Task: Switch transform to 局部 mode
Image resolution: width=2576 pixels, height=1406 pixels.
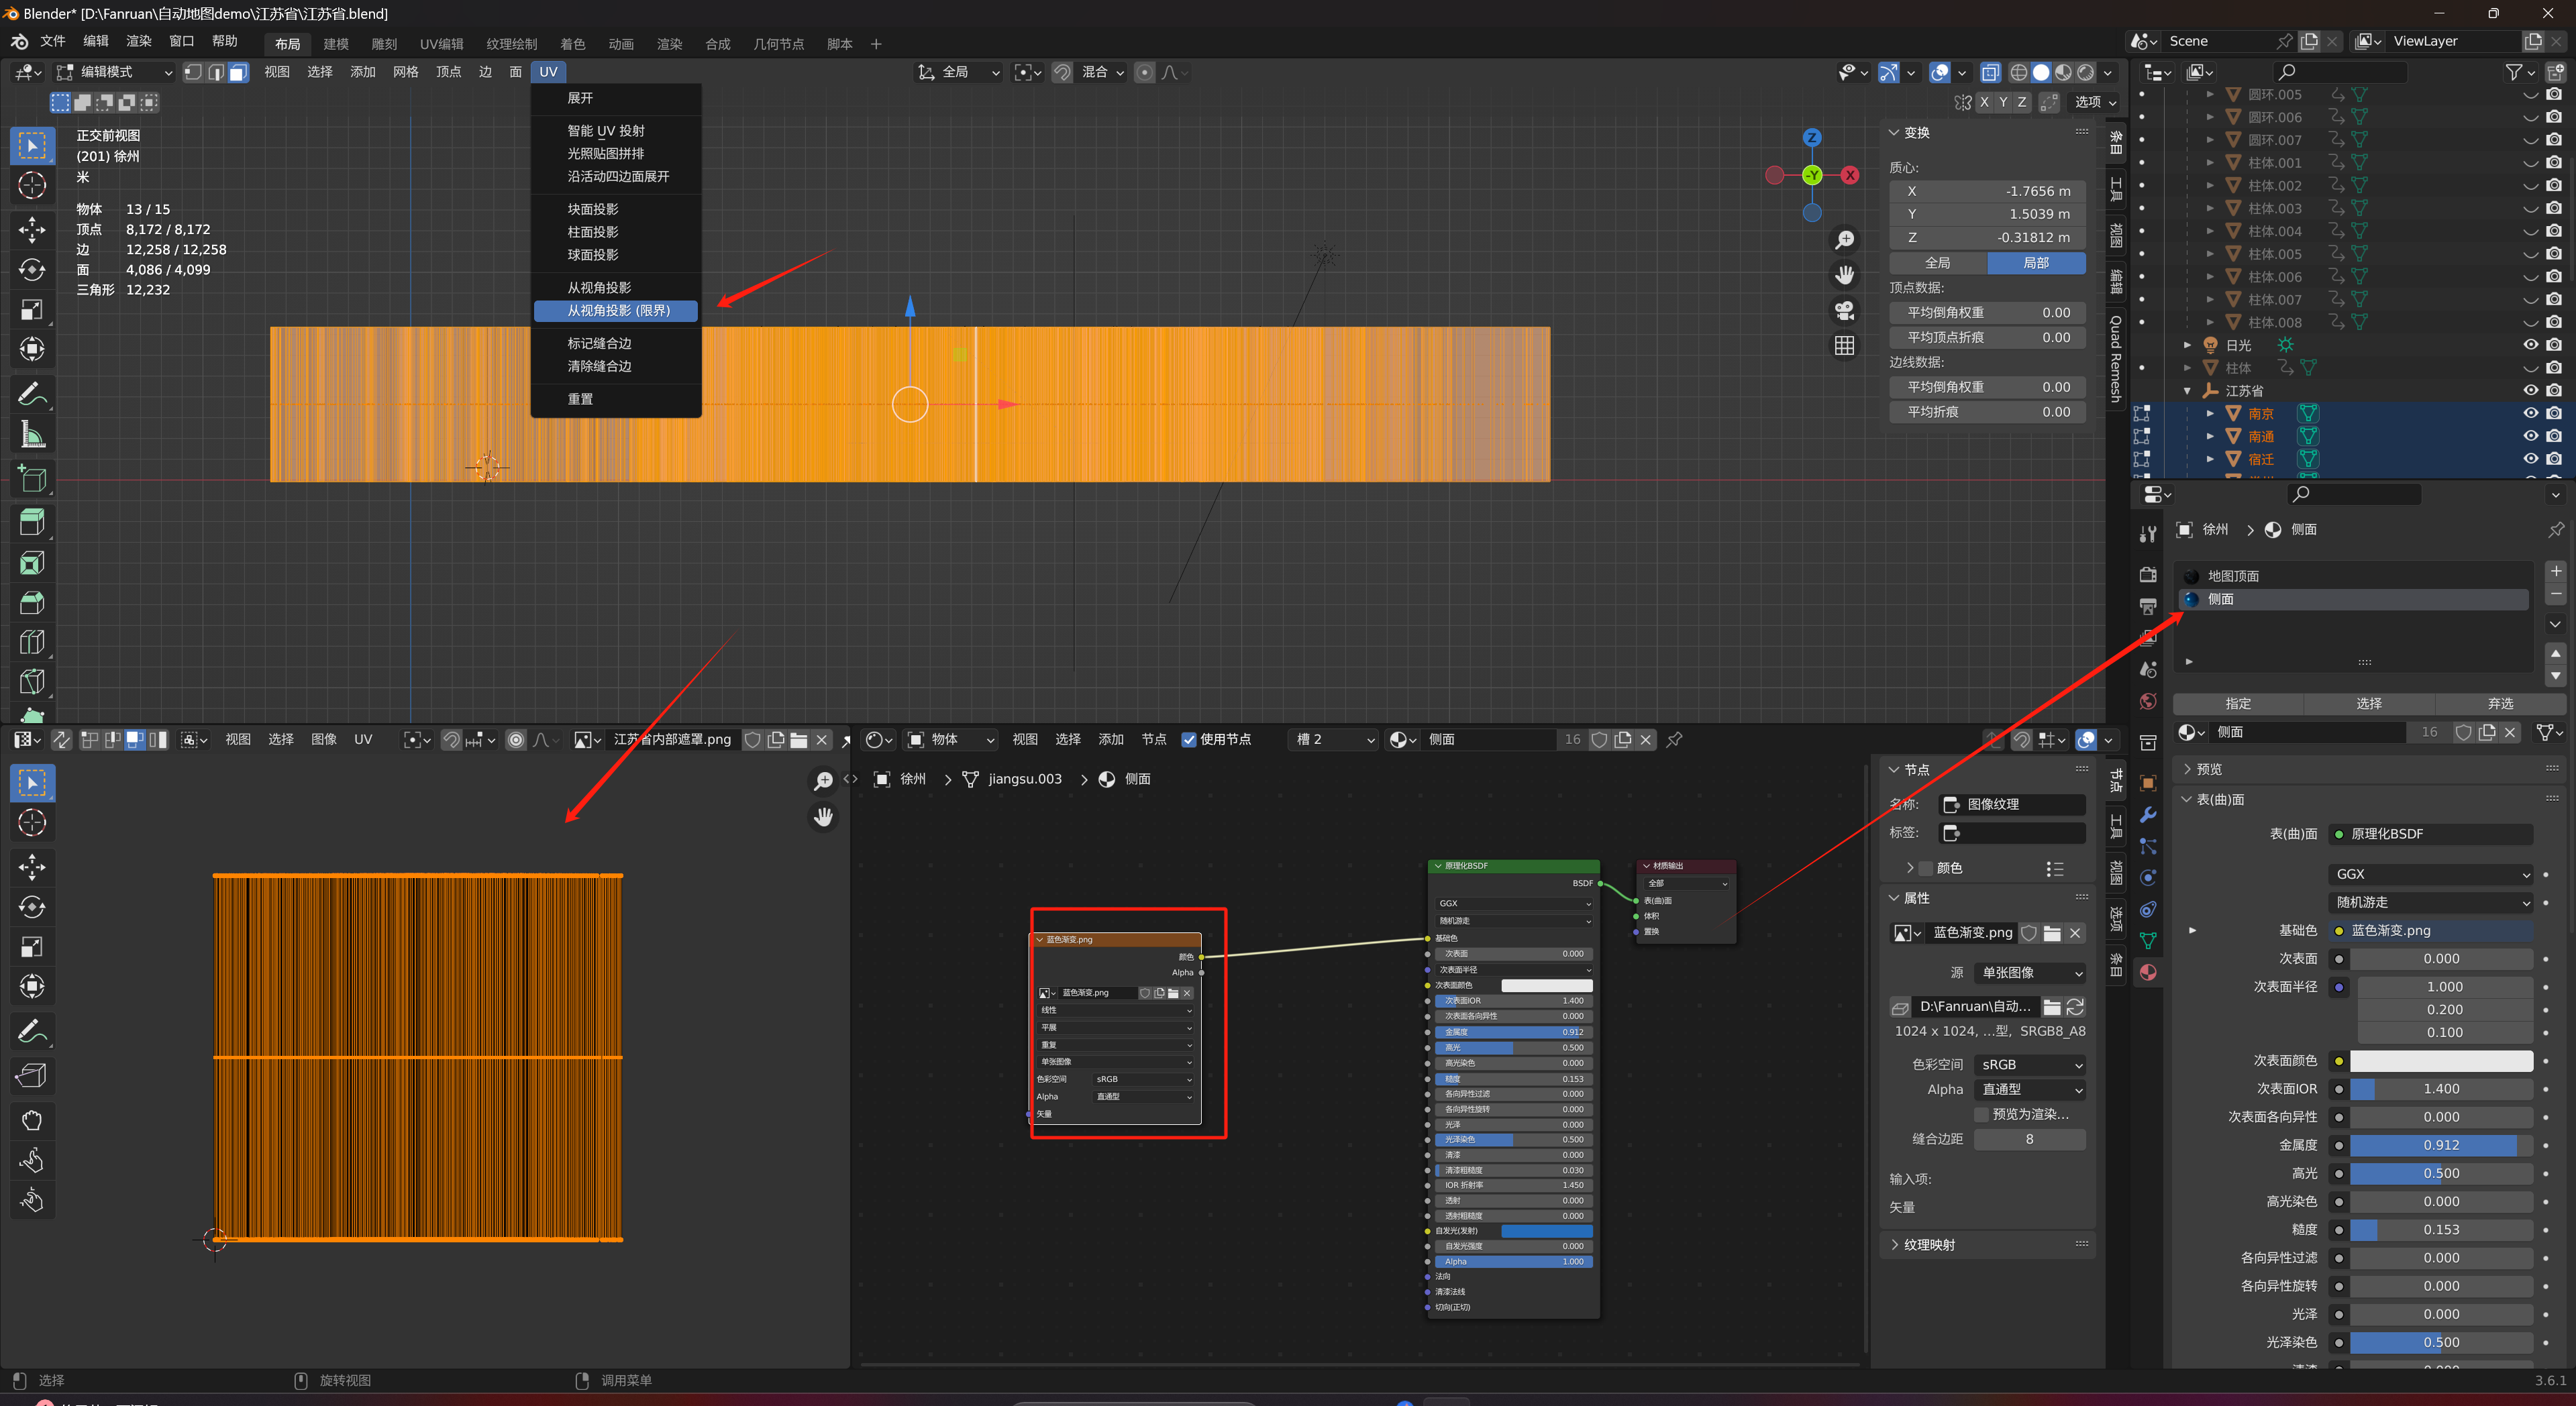Action: point(2036,263)
